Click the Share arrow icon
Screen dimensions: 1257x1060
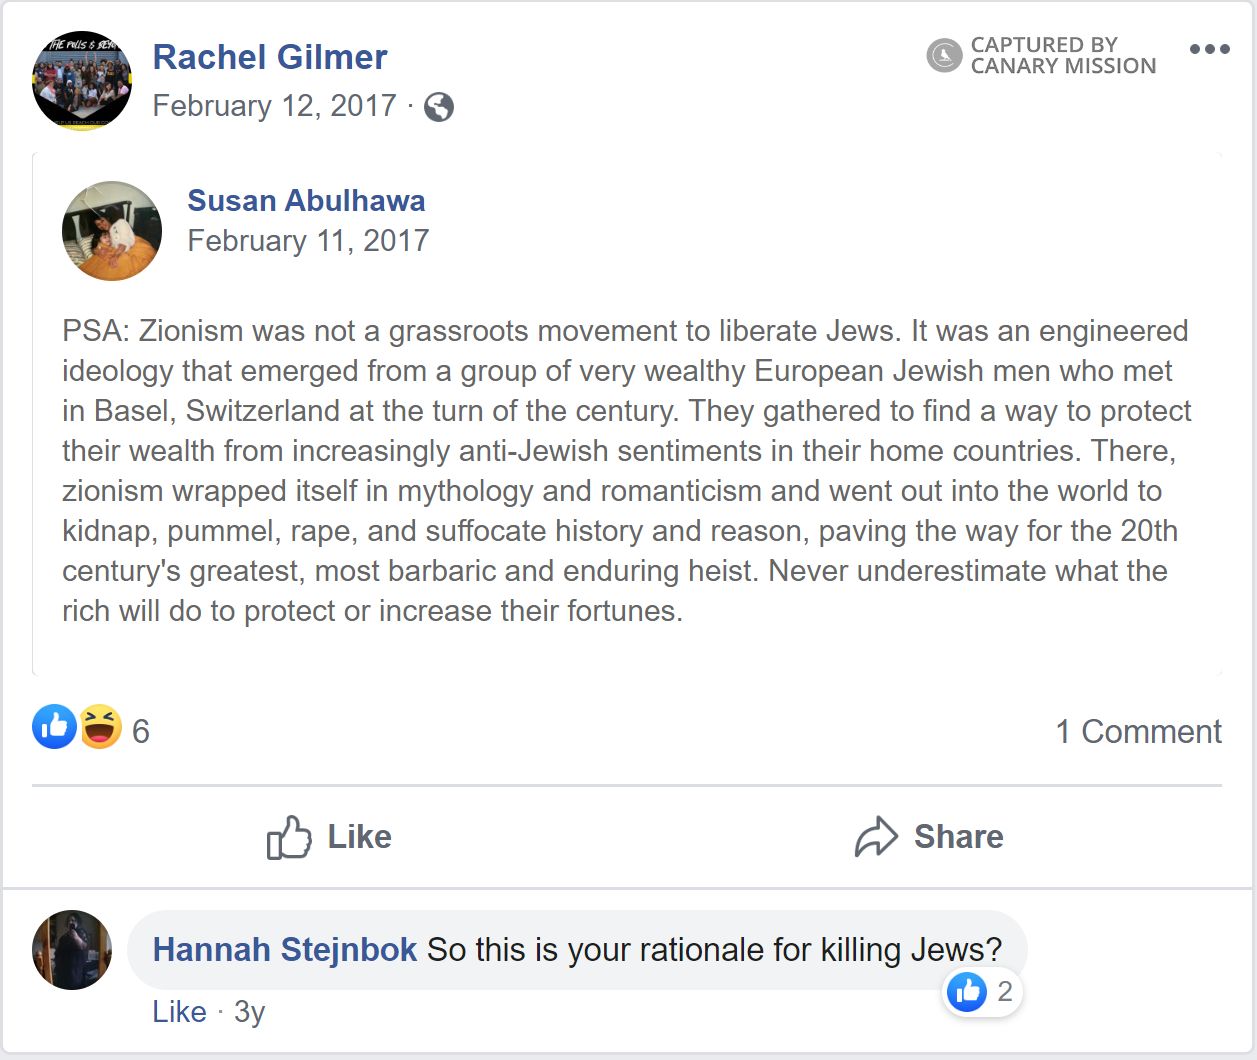click(x=876, y=837)
